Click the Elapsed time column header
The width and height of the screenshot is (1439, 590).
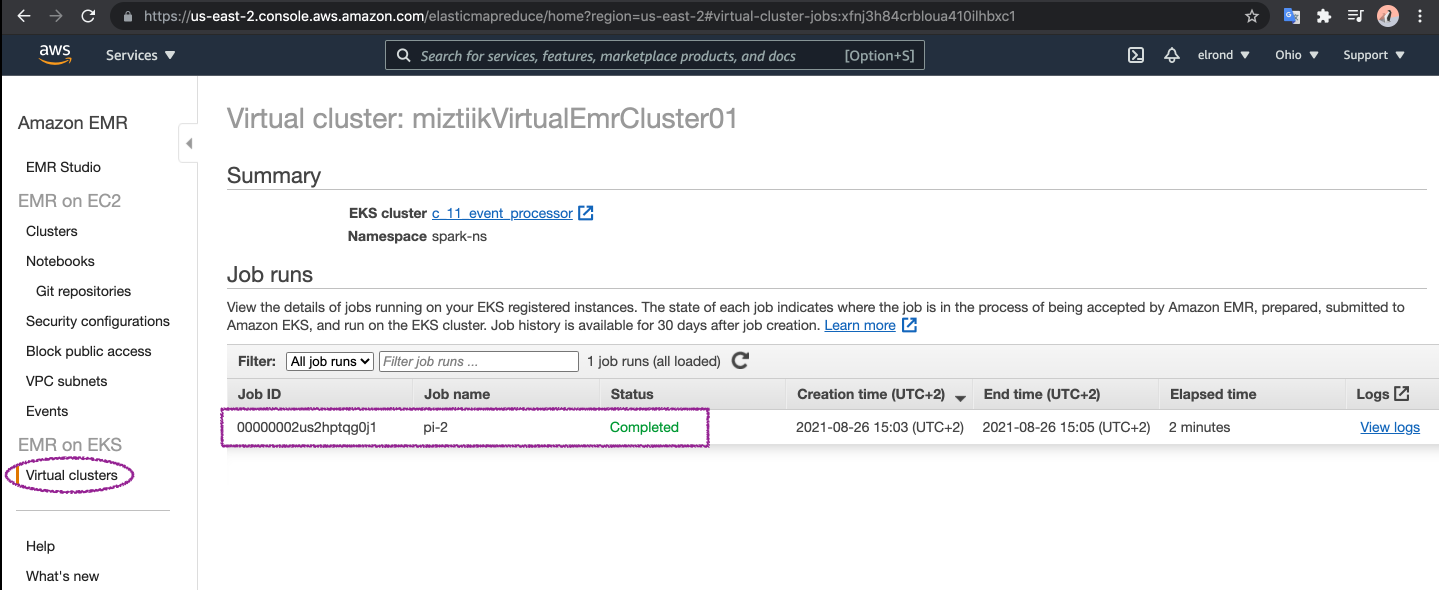[x=1213, y=394]
